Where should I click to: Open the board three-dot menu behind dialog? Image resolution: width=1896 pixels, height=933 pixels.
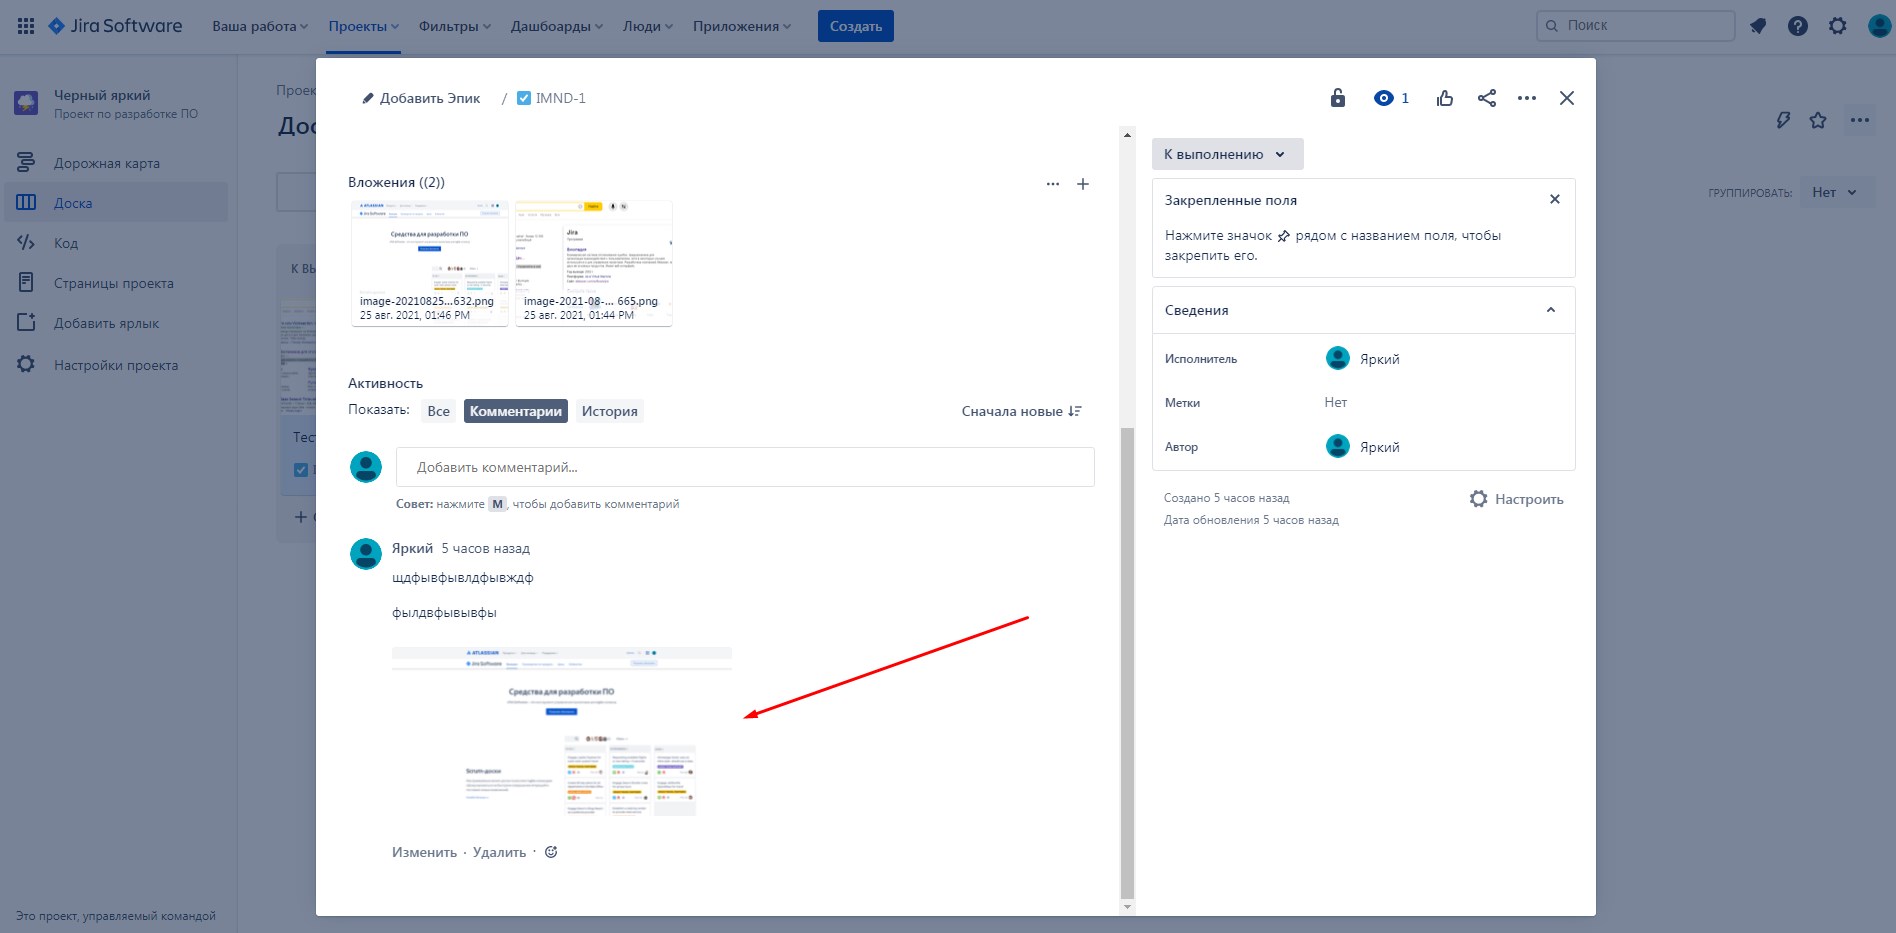1860,120
